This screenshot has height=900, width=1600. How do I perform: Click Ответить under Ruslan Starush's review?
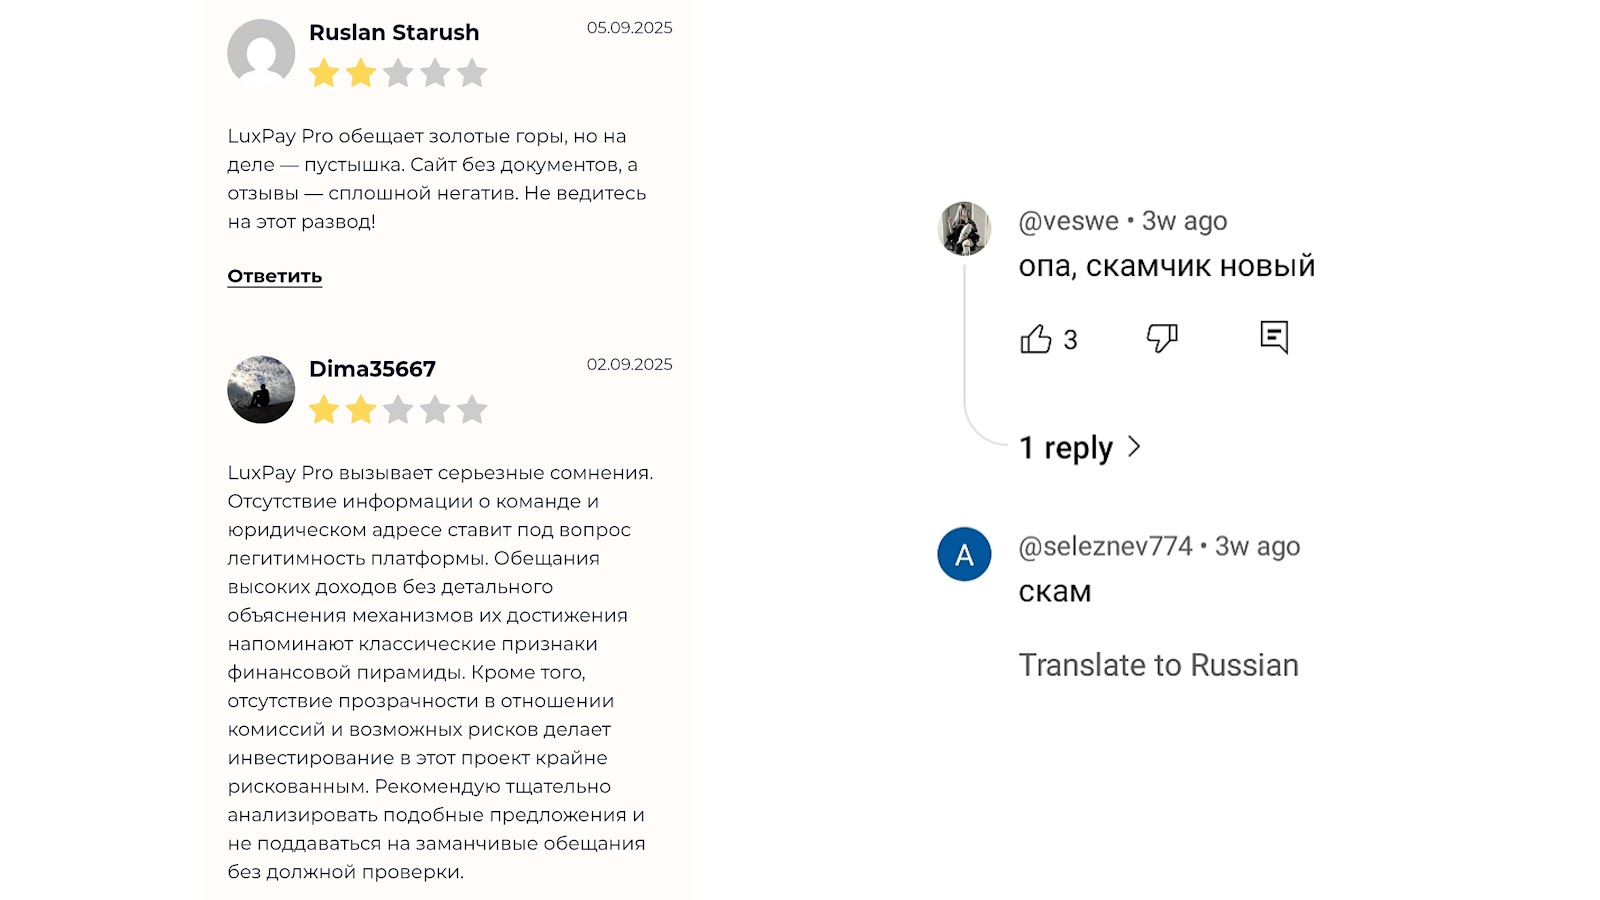pyautogui.click(x=273, y=276)
